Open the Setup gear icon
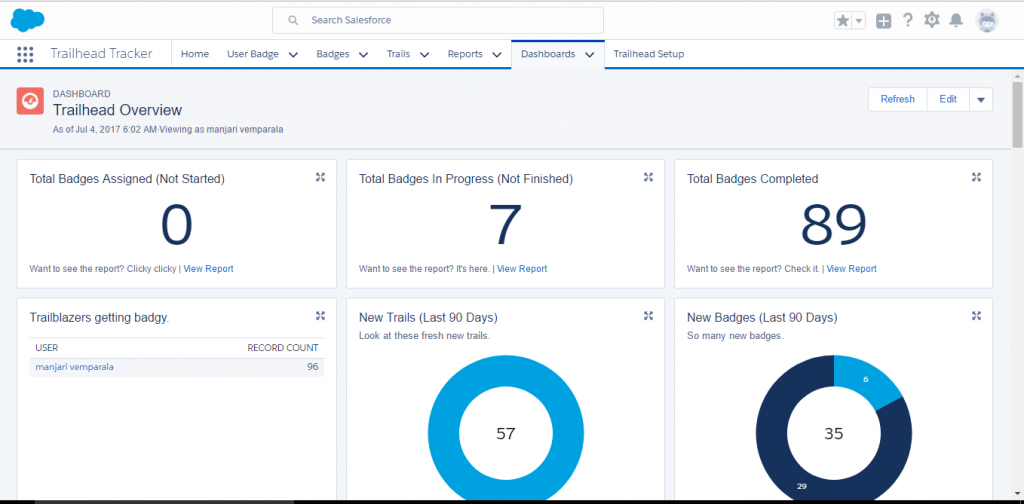 pos(931,20)
